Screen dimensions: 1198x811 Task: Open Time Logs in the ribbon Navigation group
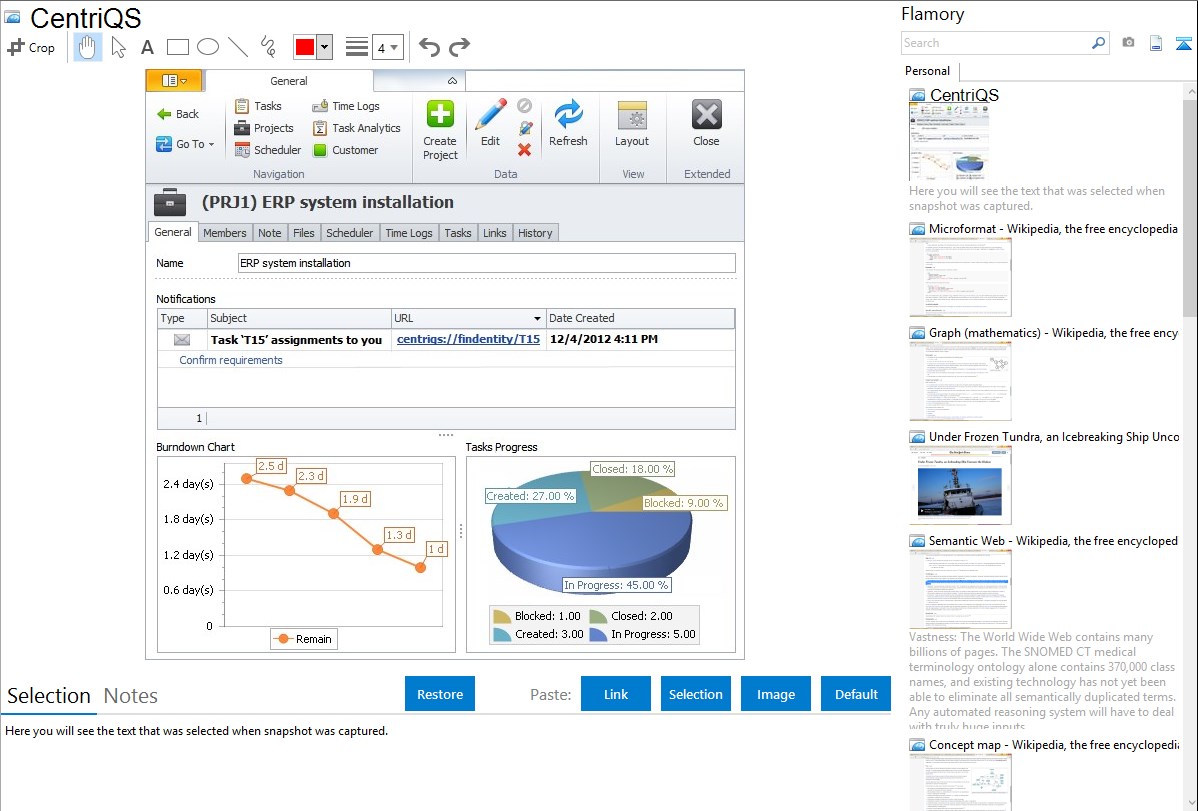[x=346, y=106]
